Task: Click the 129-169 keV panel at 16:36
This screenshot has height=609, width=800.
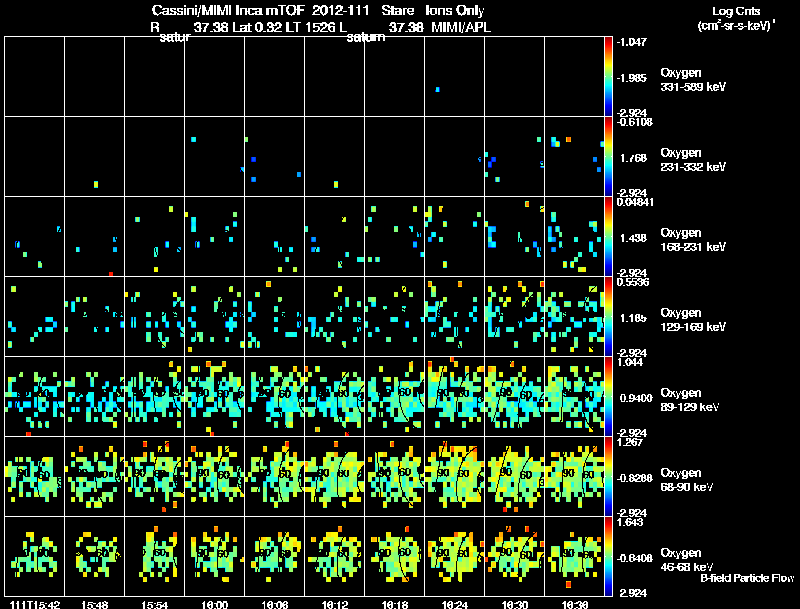Action: [574, 316]
